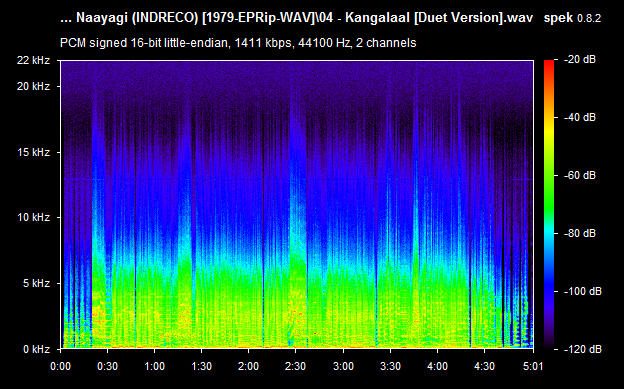Select the 10 kHz frequency axis label
Image resolution: width=624 pixels, height=389 pixels.
point(33,217)
